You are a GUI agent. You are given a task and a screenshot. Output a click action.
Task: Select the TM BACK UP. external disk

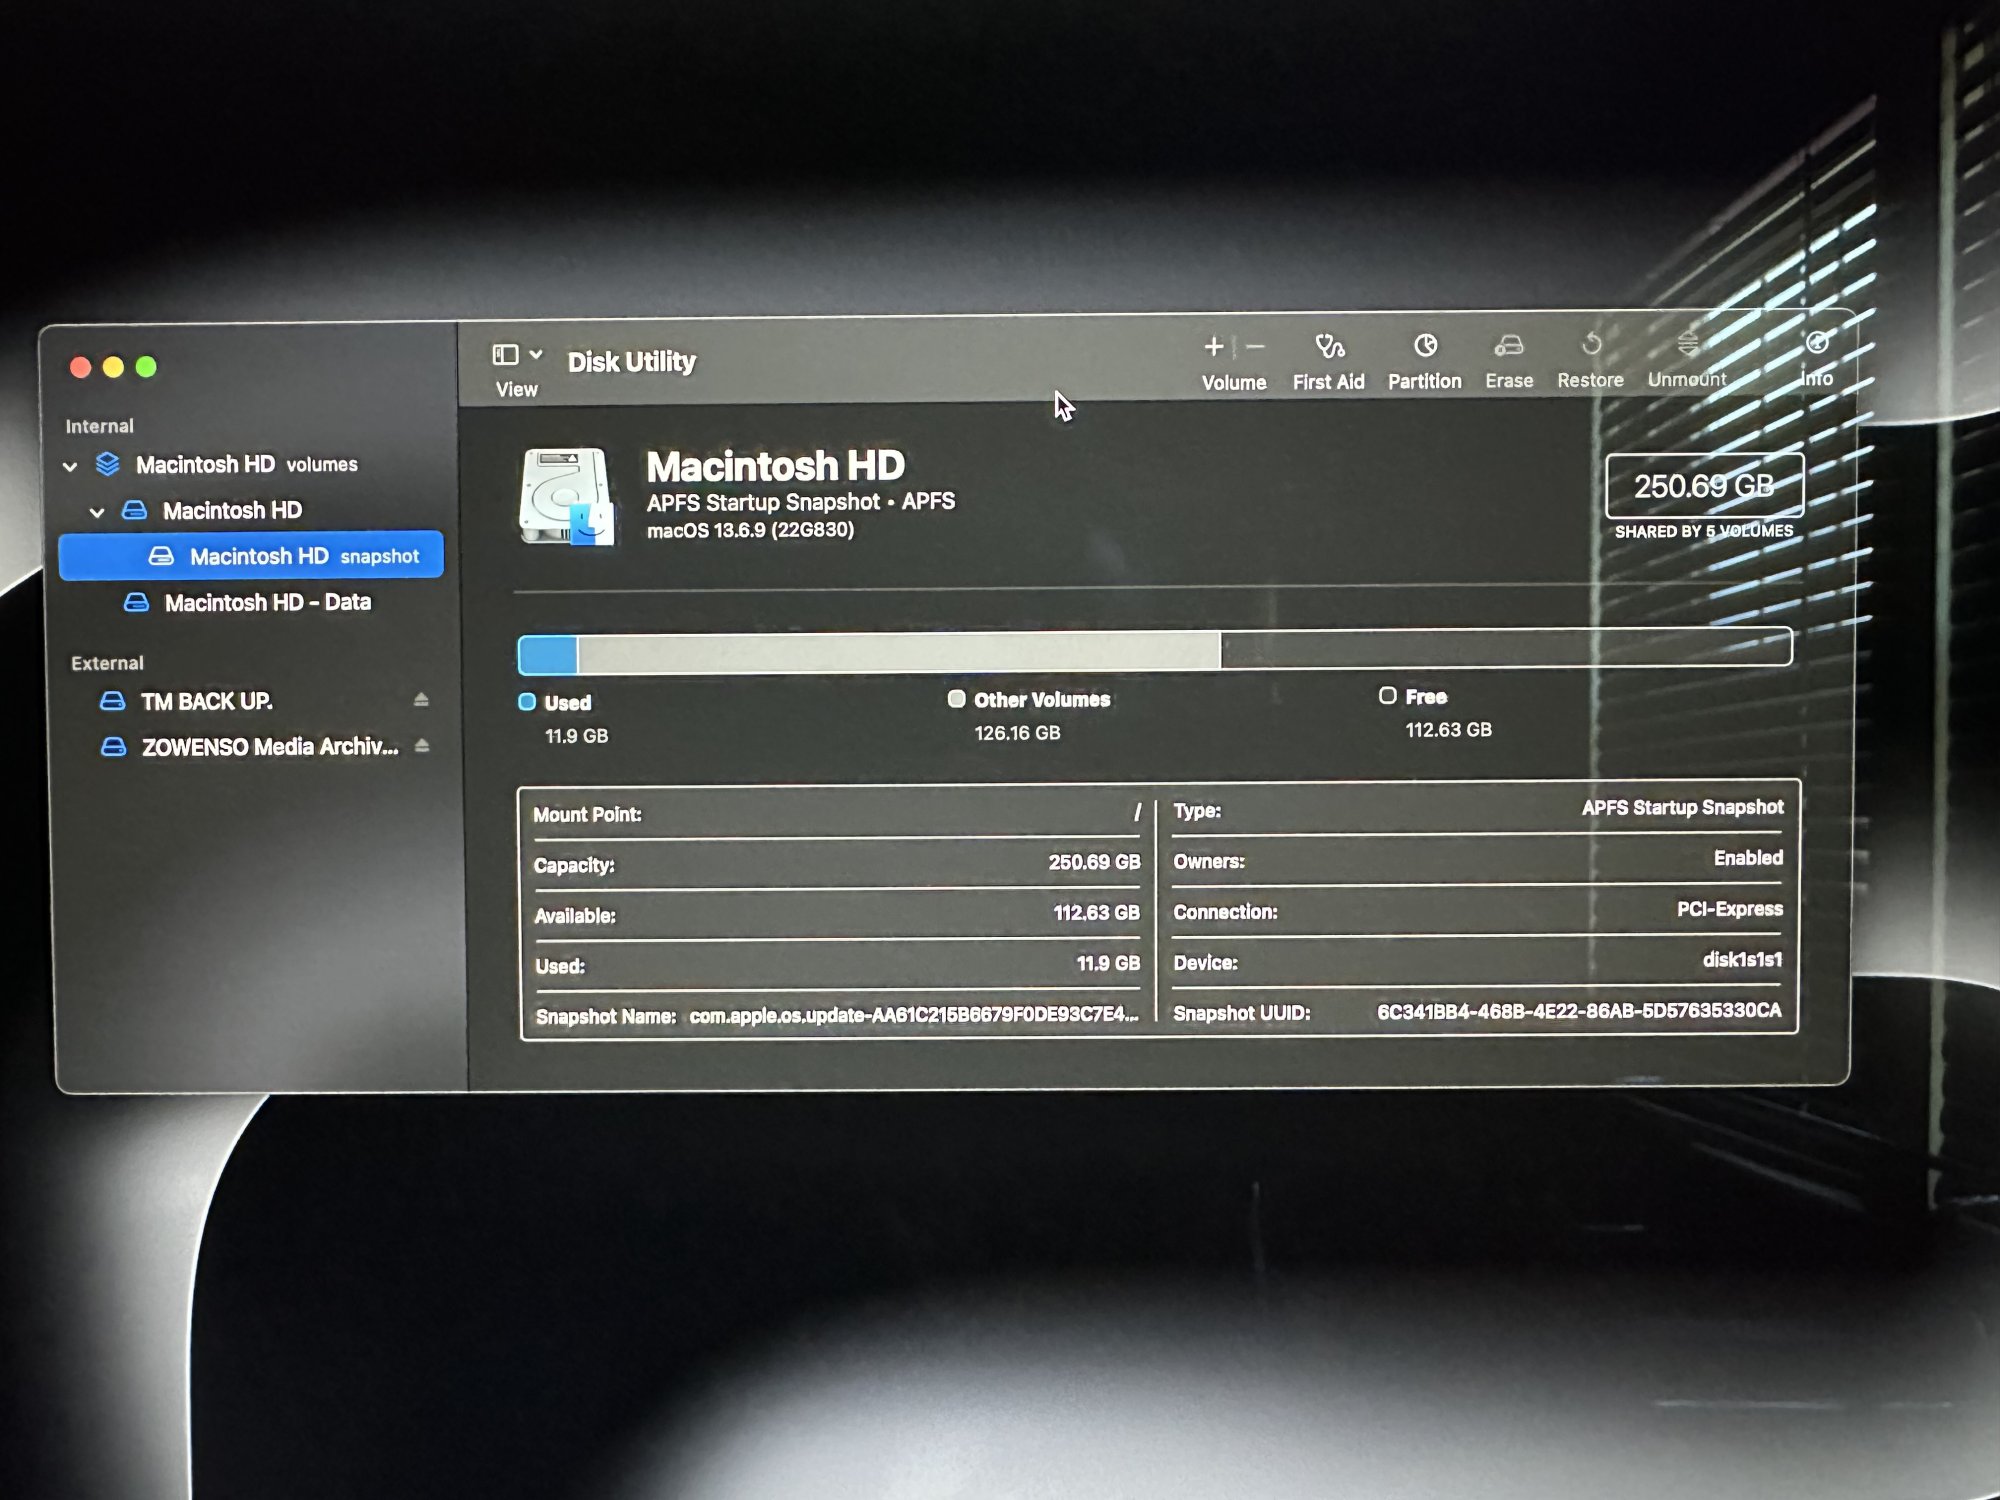click(206, 702)
